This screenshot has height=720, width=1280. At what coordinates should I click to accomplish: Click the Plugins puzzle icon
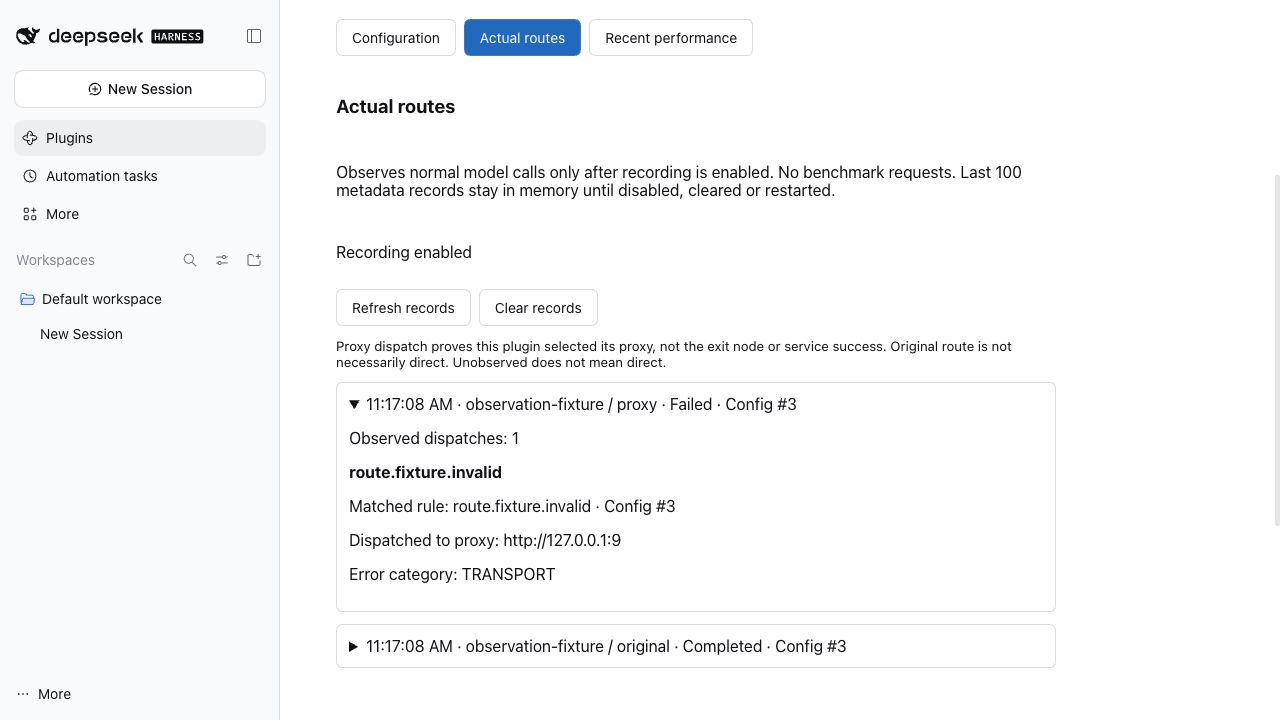(x=30, y=138)
